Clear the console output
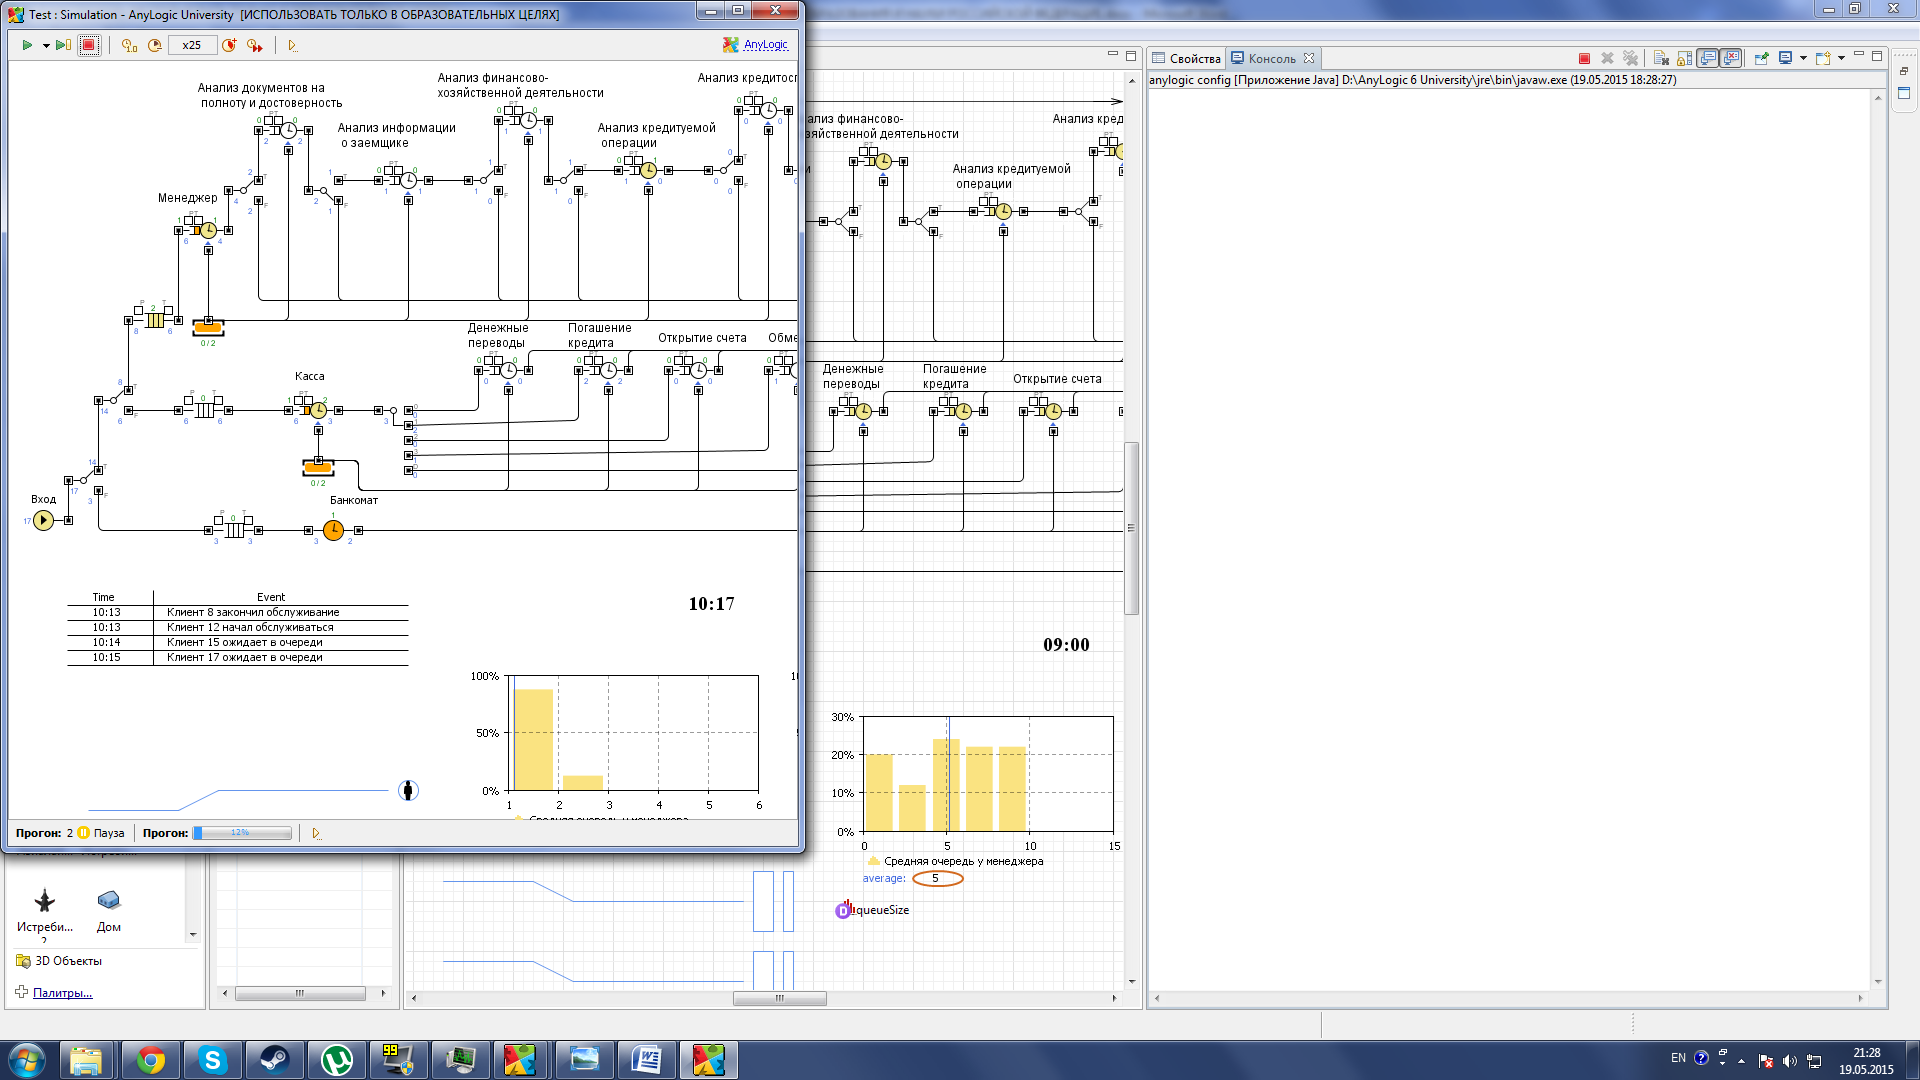The height and width of the screenshot is (1080, 1920). [x=1660, y=58]
